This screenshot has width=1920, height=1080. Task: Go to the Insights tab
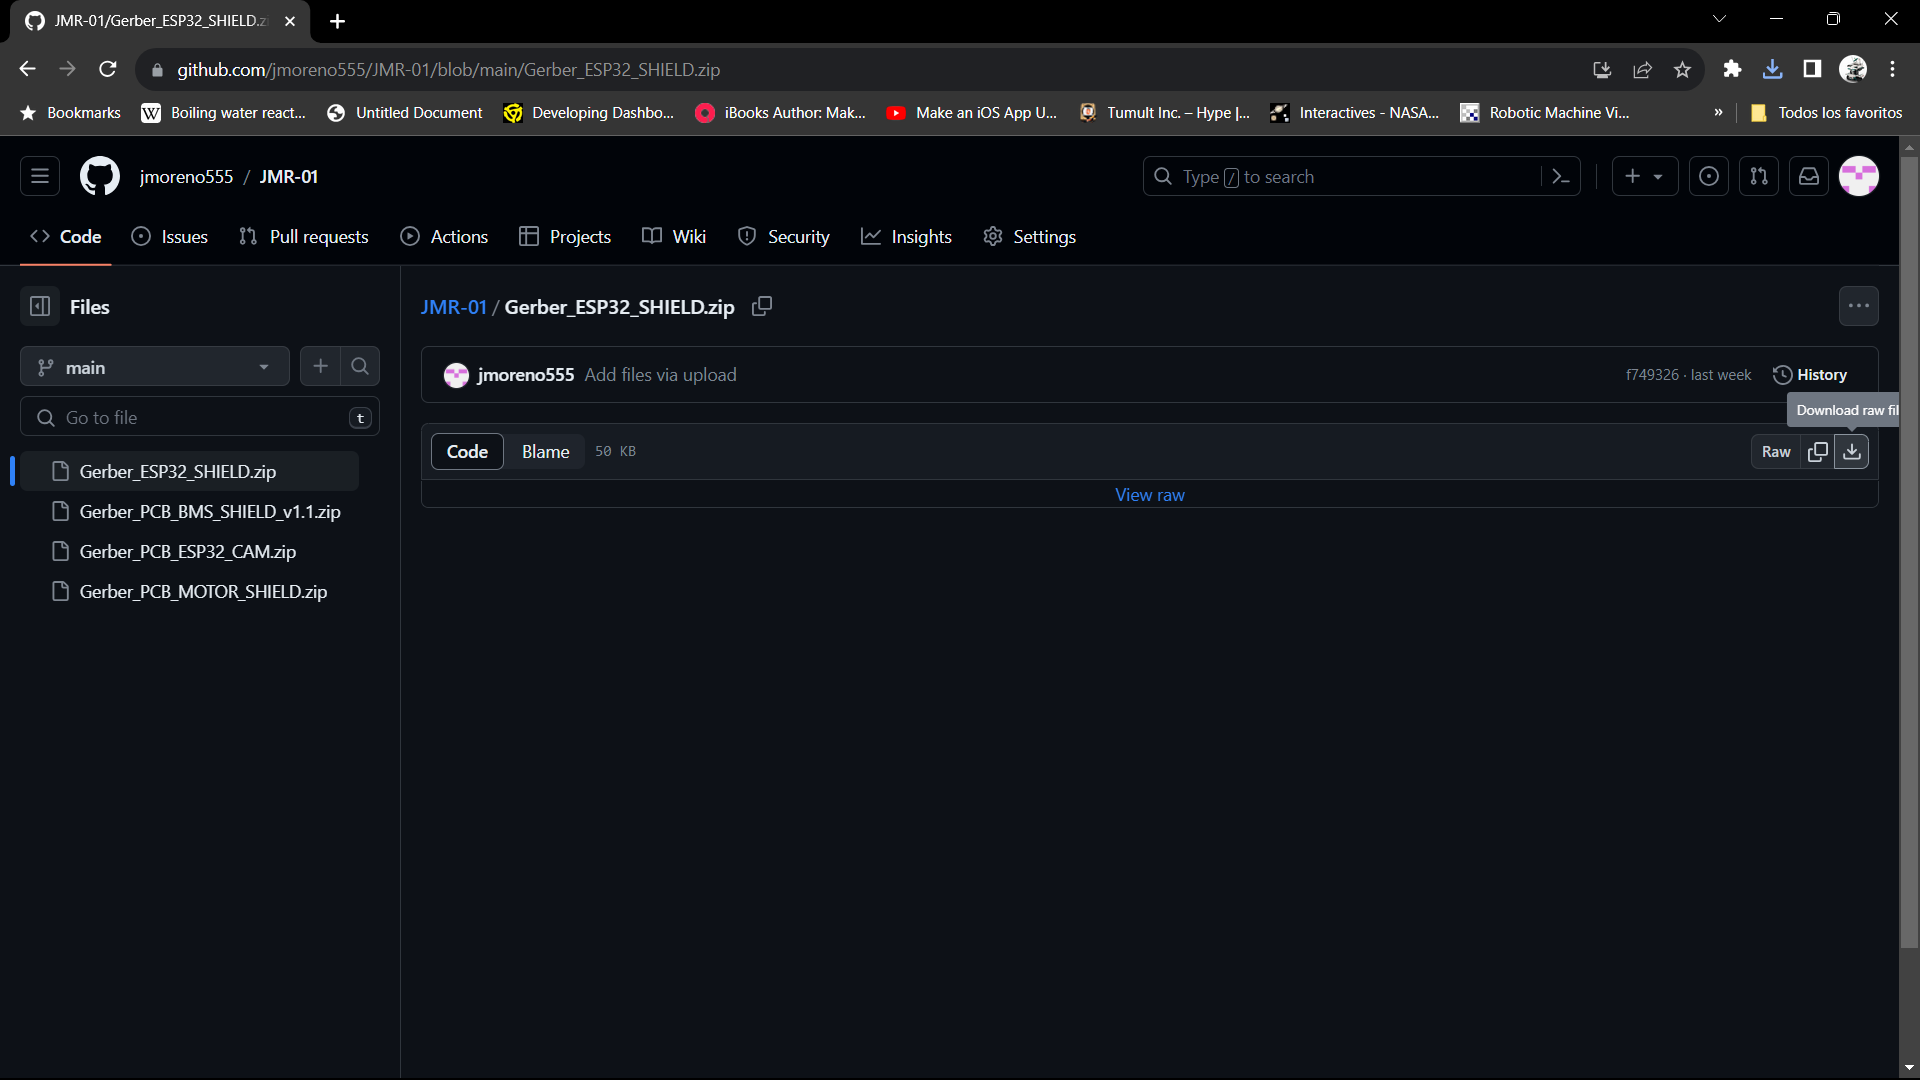[906, 237]
